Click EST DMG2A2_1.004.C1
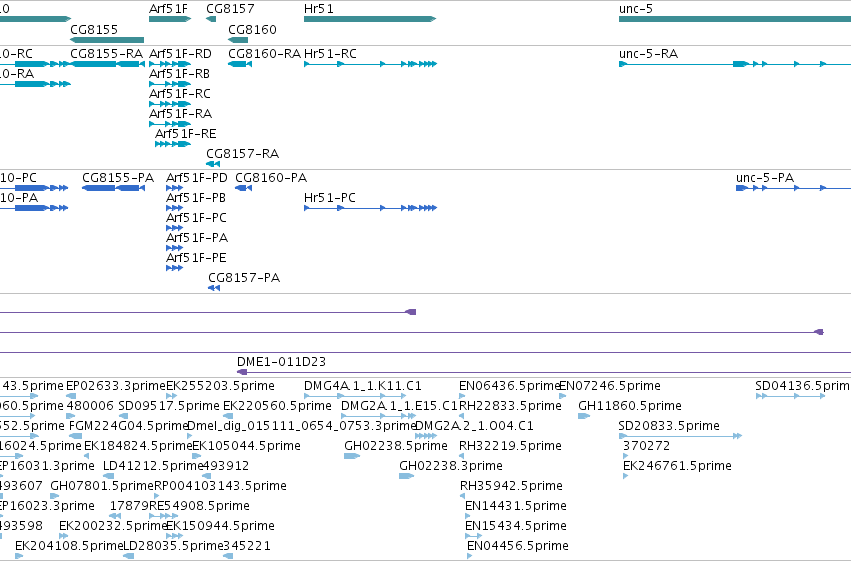This screenshot has height=561, width=851. (474, 426)
